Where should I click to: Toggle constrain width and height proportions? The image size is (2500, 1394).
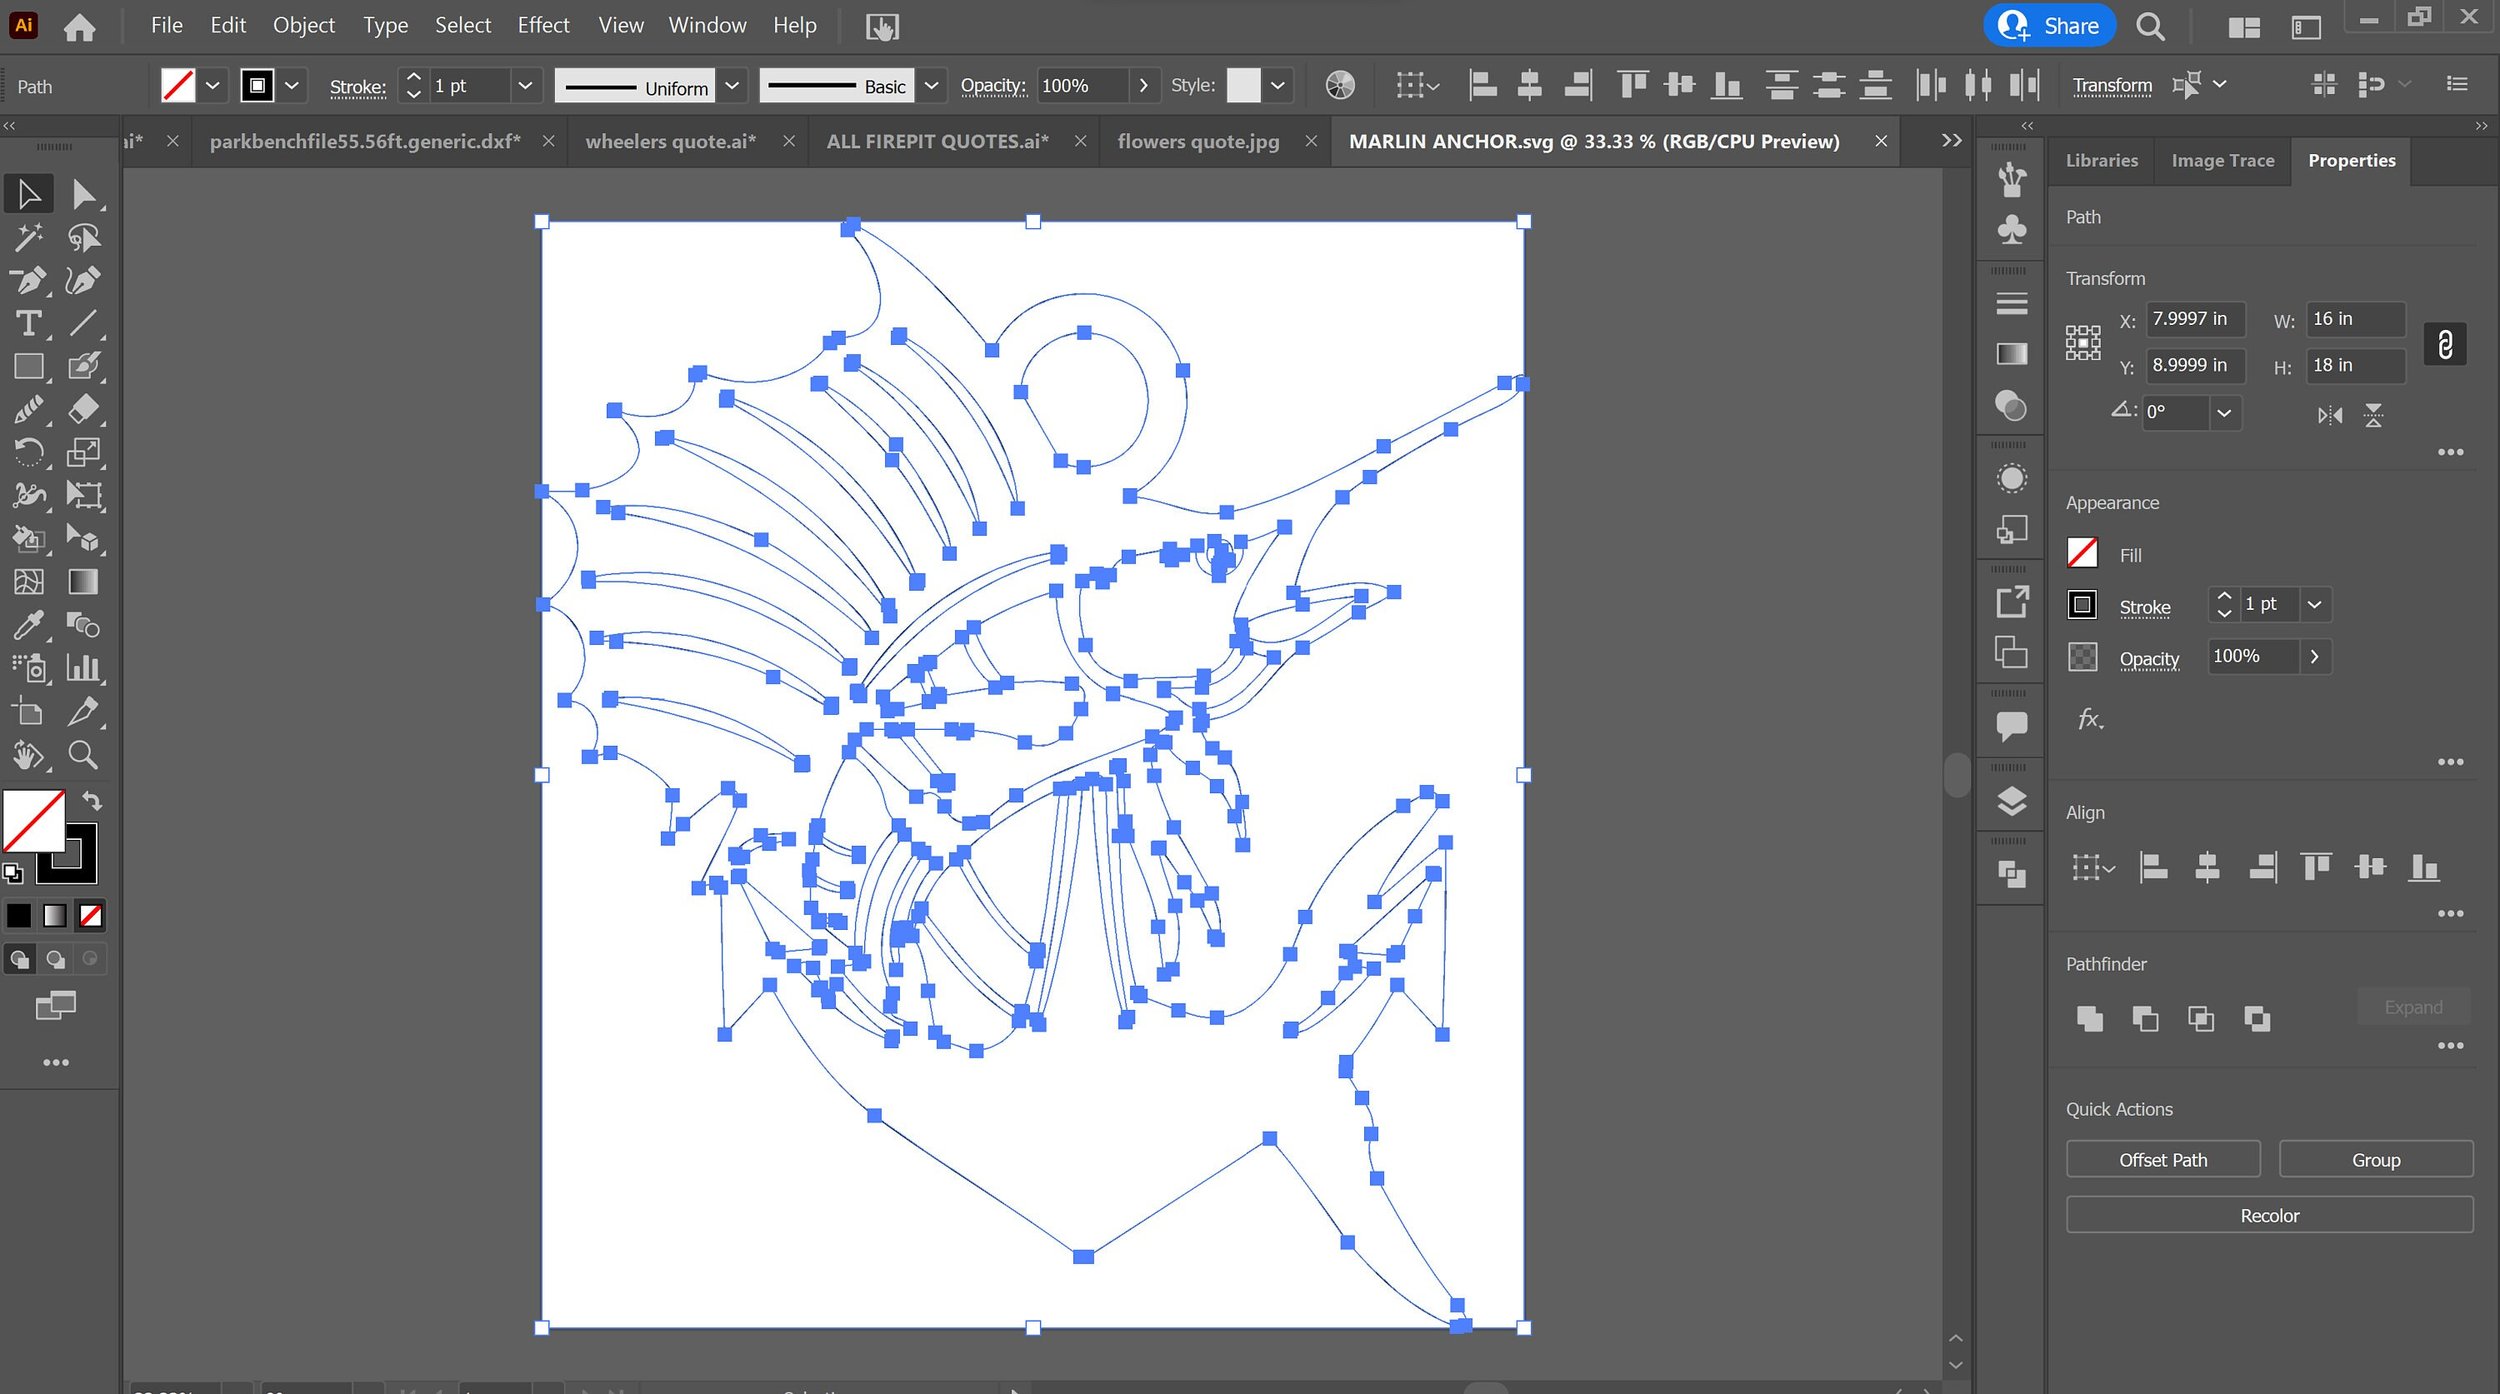[2444, 344]
